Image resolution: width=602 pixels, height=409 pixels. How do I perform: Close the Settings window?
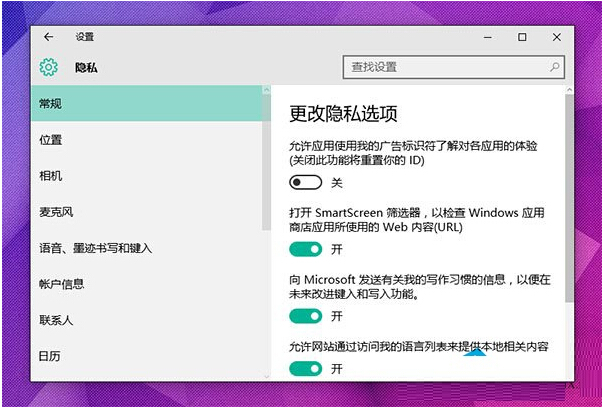pos(557,37)
